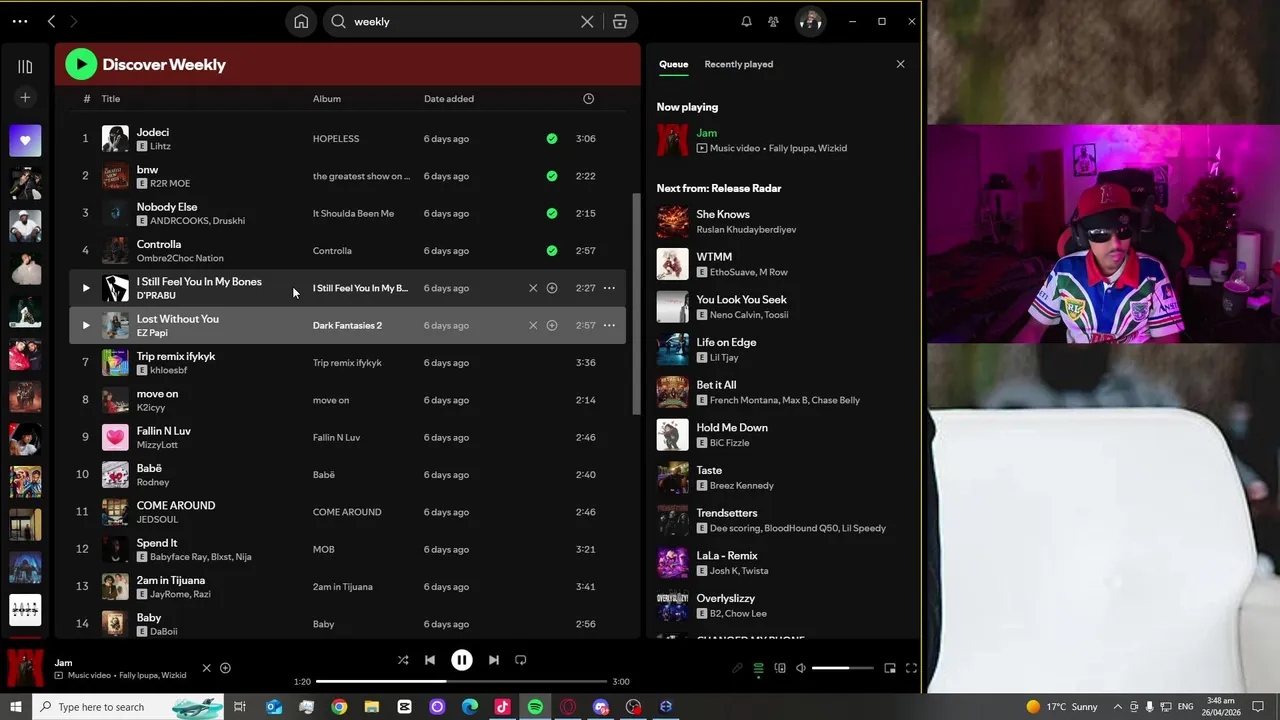Select the Queue tab
The height and width of the screenshot is (720, 1280).
(673, 64)
